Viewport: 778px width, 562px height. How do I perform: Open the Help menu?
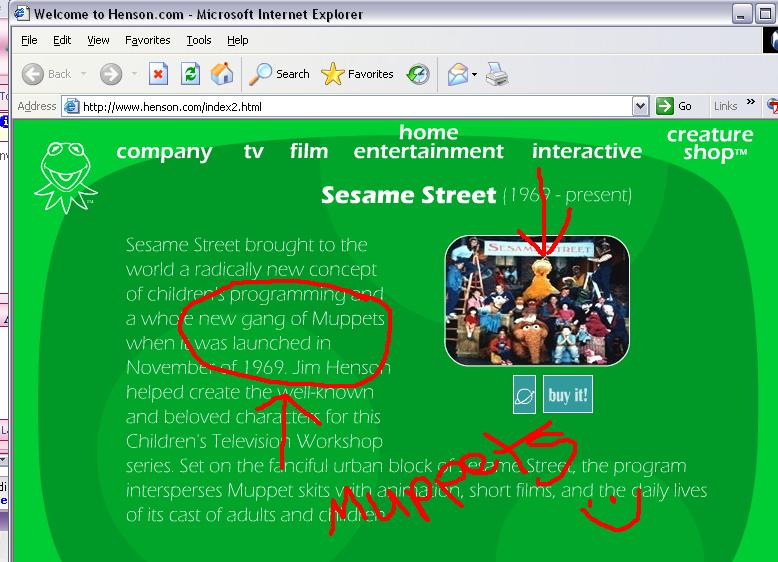tap(238, 40)
